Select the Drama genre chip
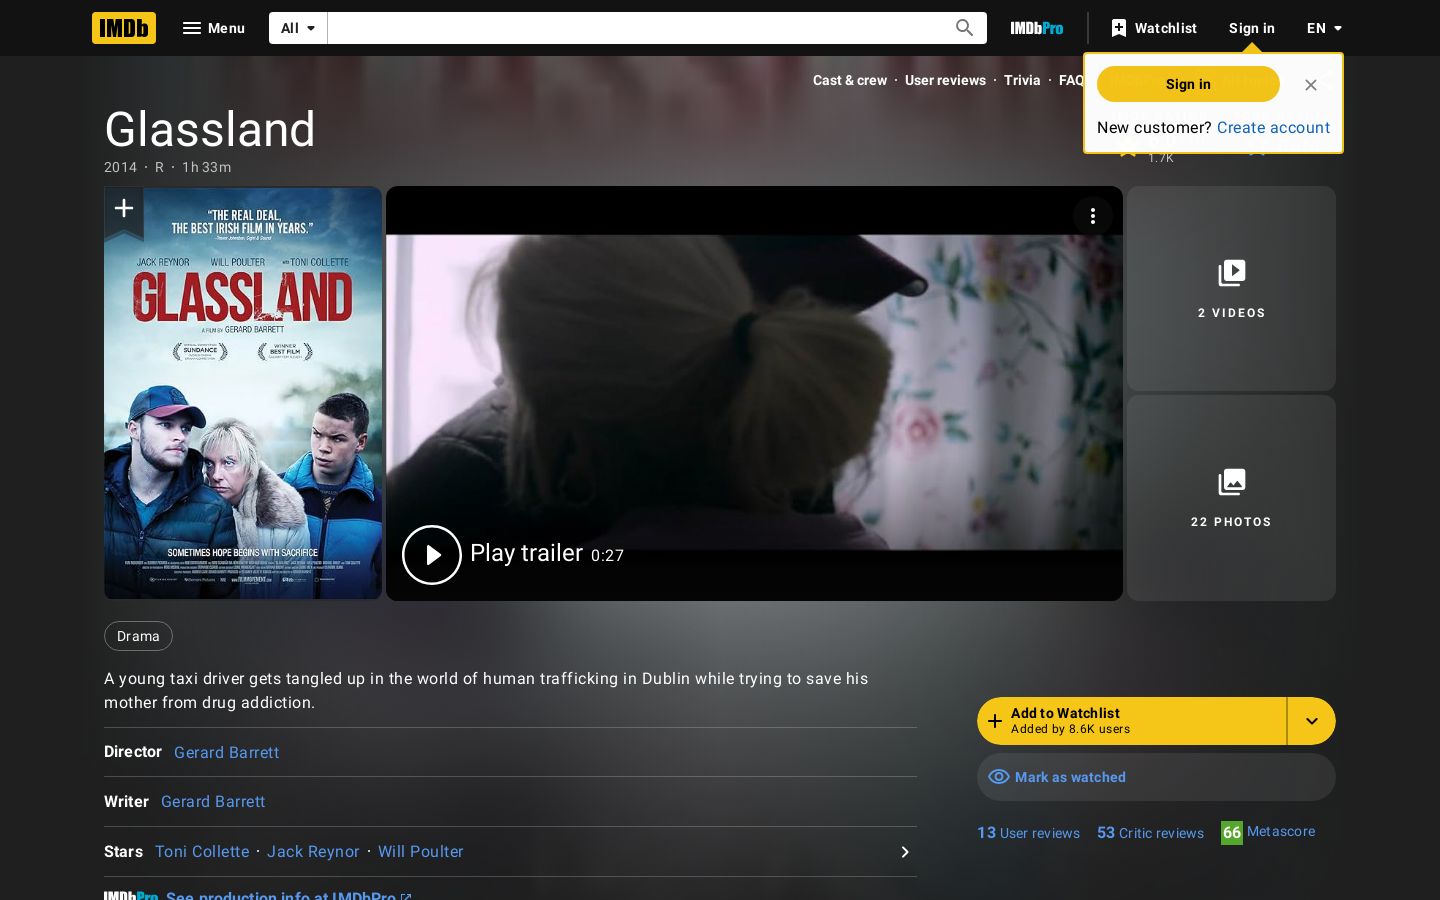 [x=138, y=636]
